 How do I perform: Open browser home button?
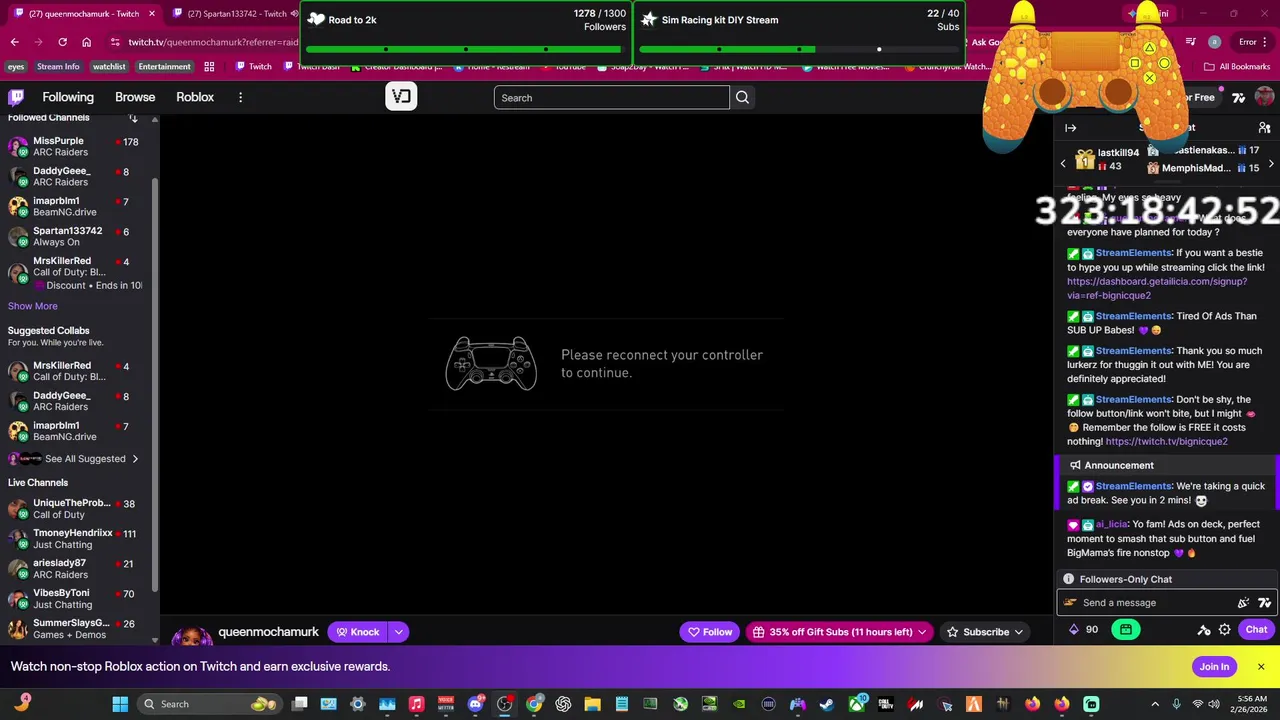click(87, 42)
